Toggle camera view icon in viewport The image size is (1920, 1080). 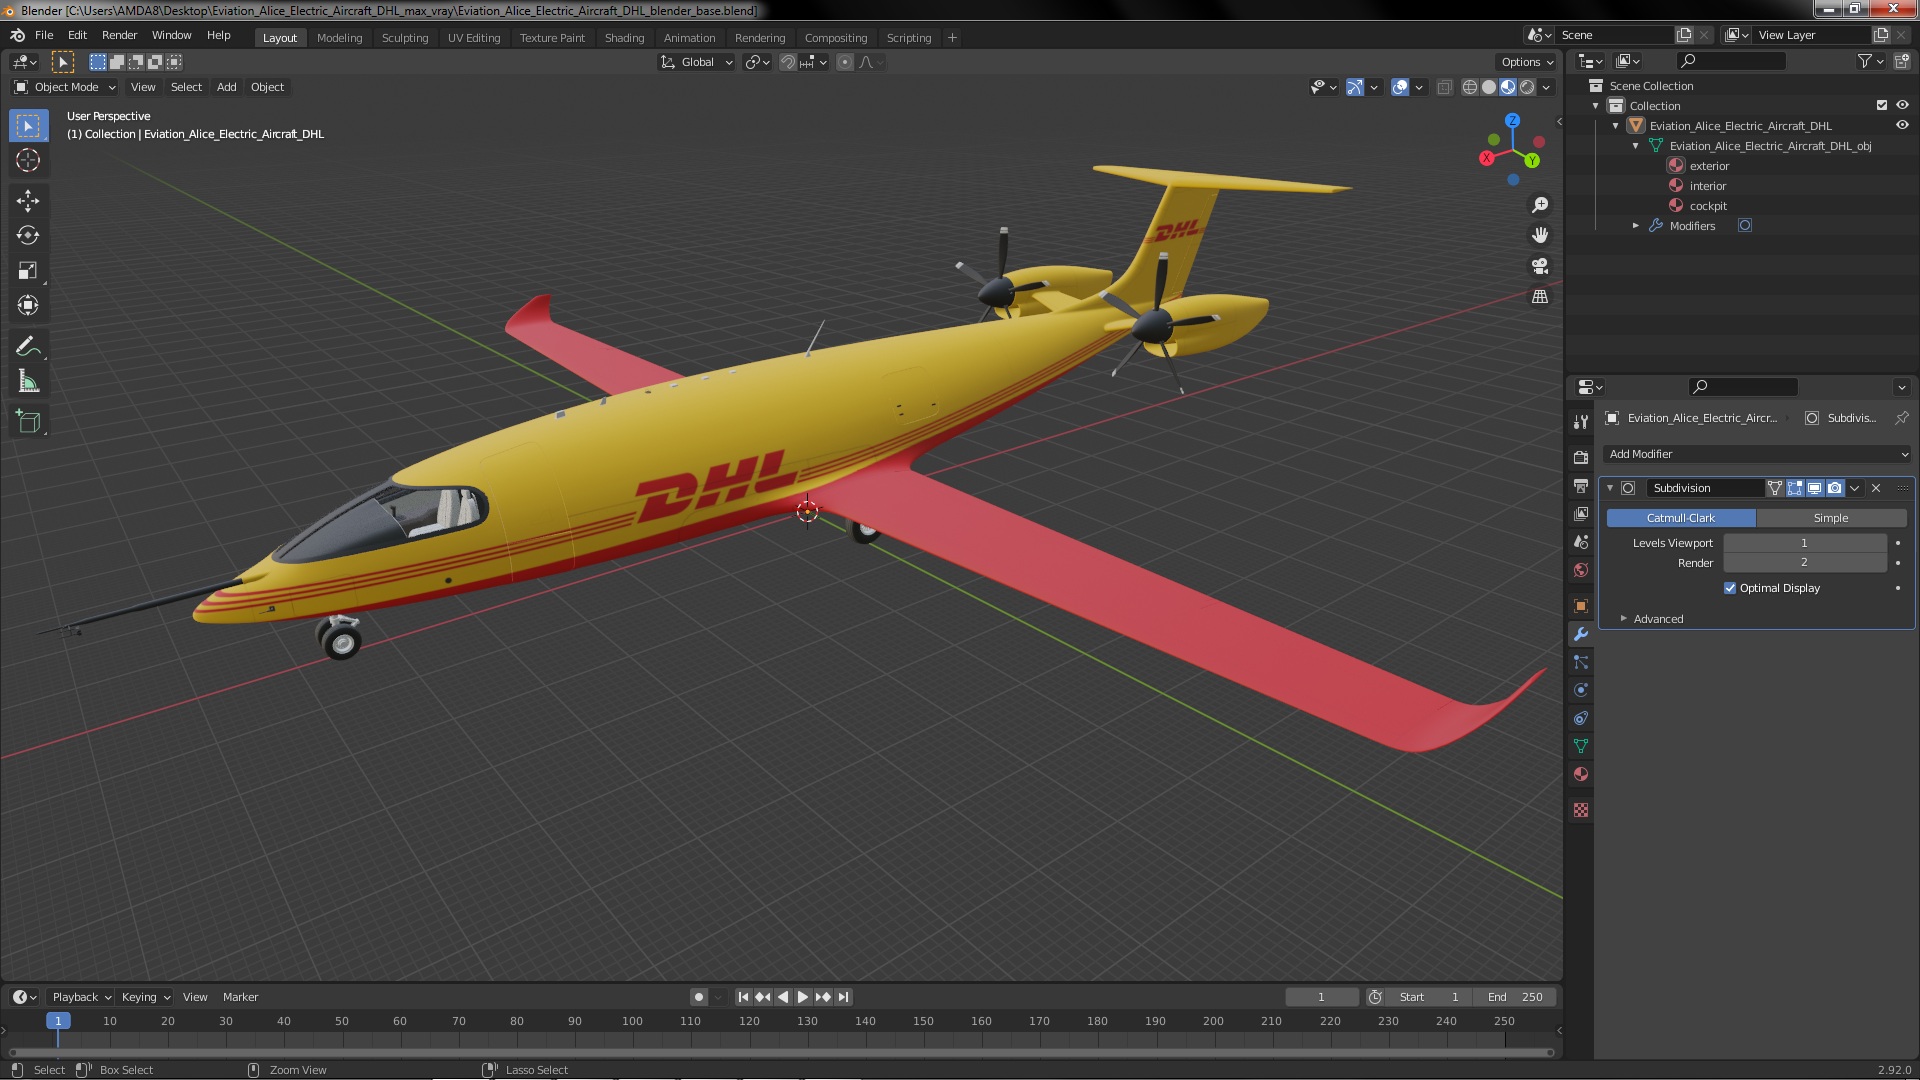(1540, 266)
